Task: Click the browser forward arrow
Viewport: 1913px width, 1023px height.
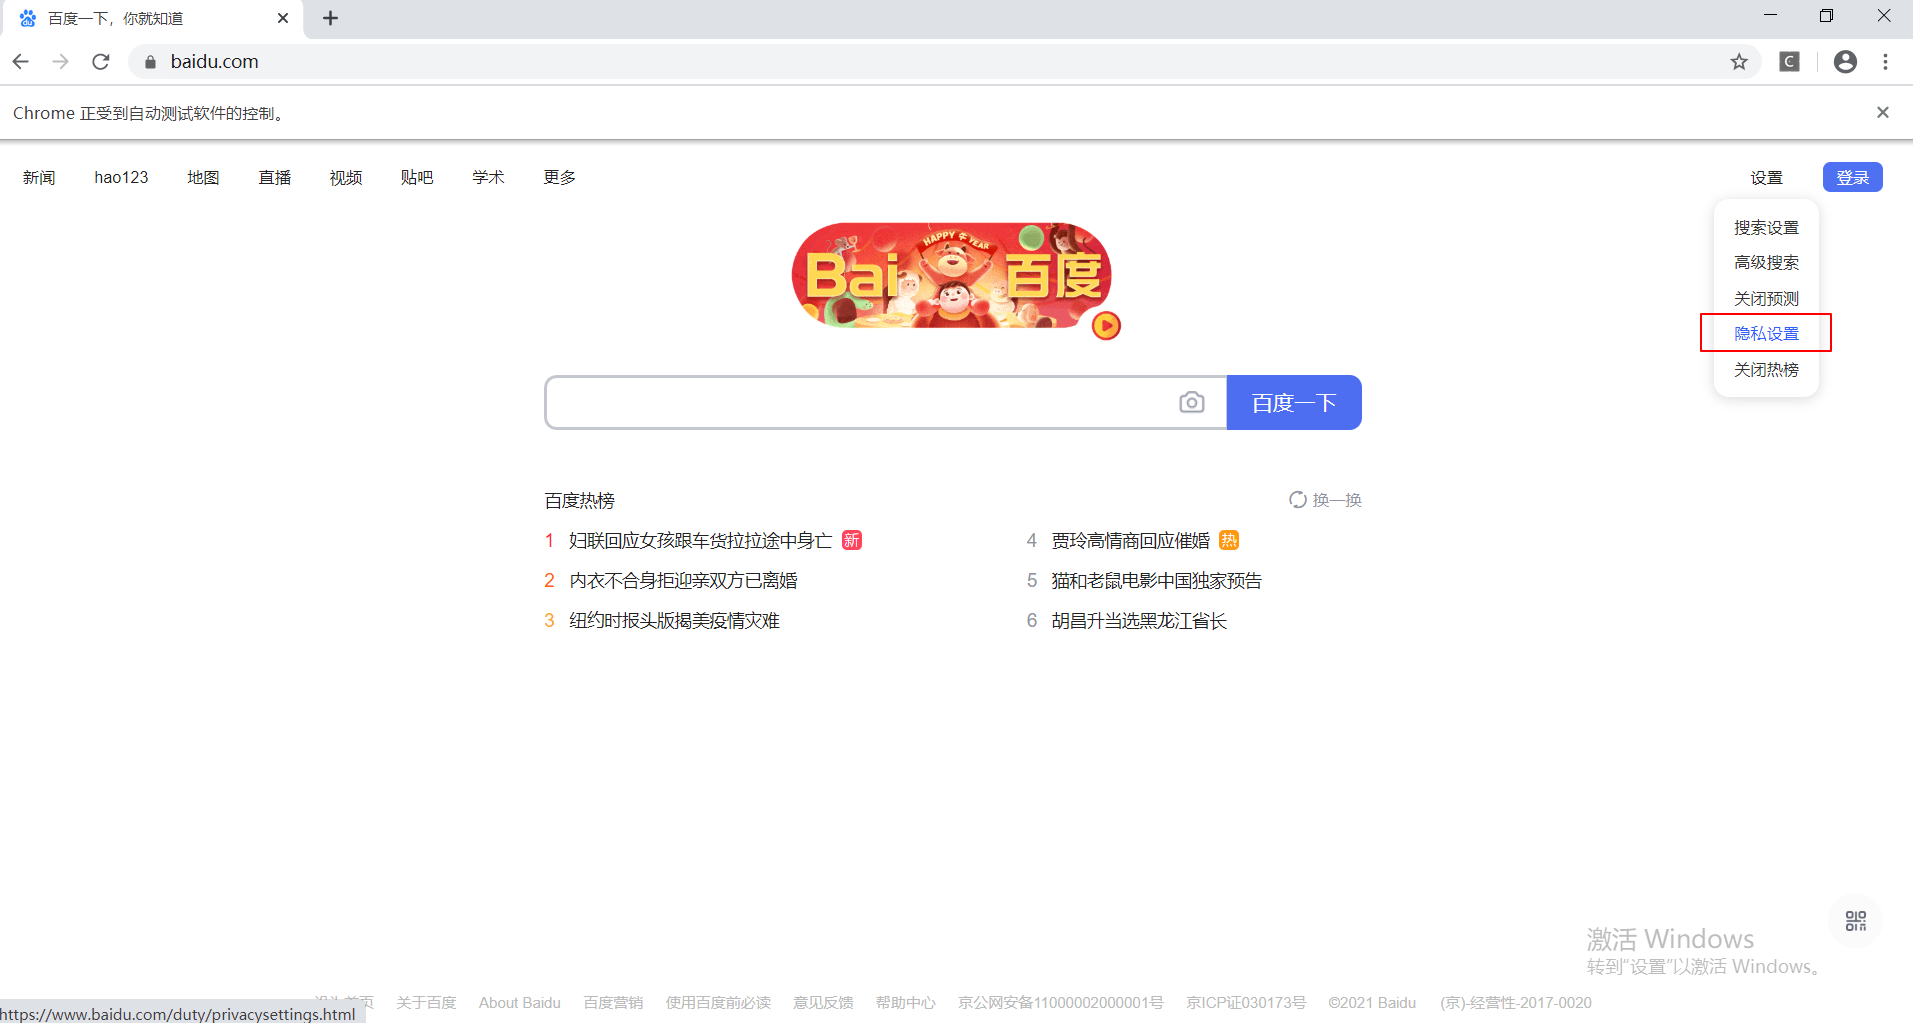Action: coord(61,61)
